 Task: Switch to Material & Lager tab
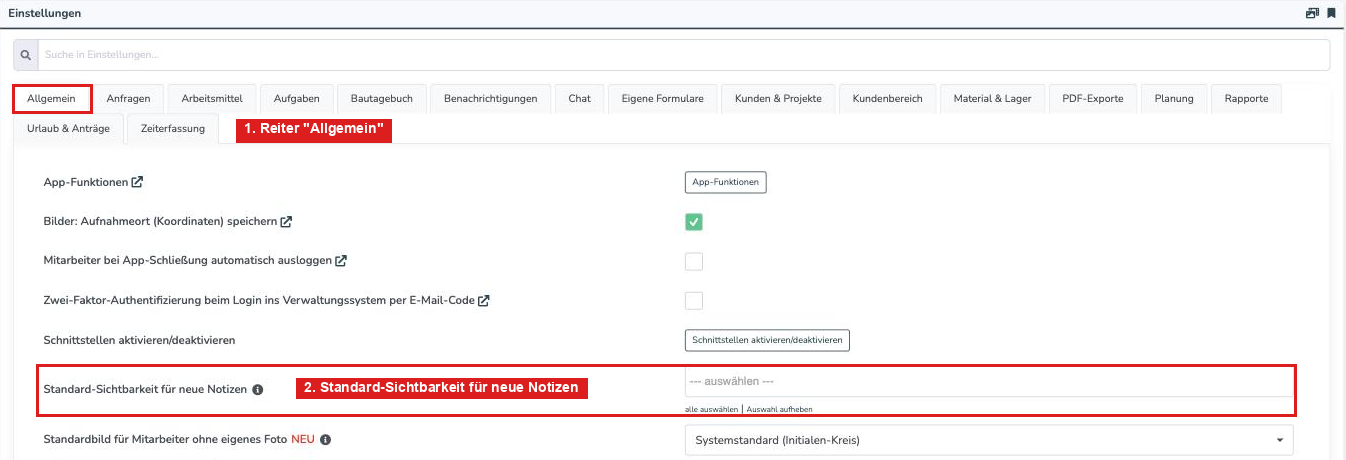992,99
